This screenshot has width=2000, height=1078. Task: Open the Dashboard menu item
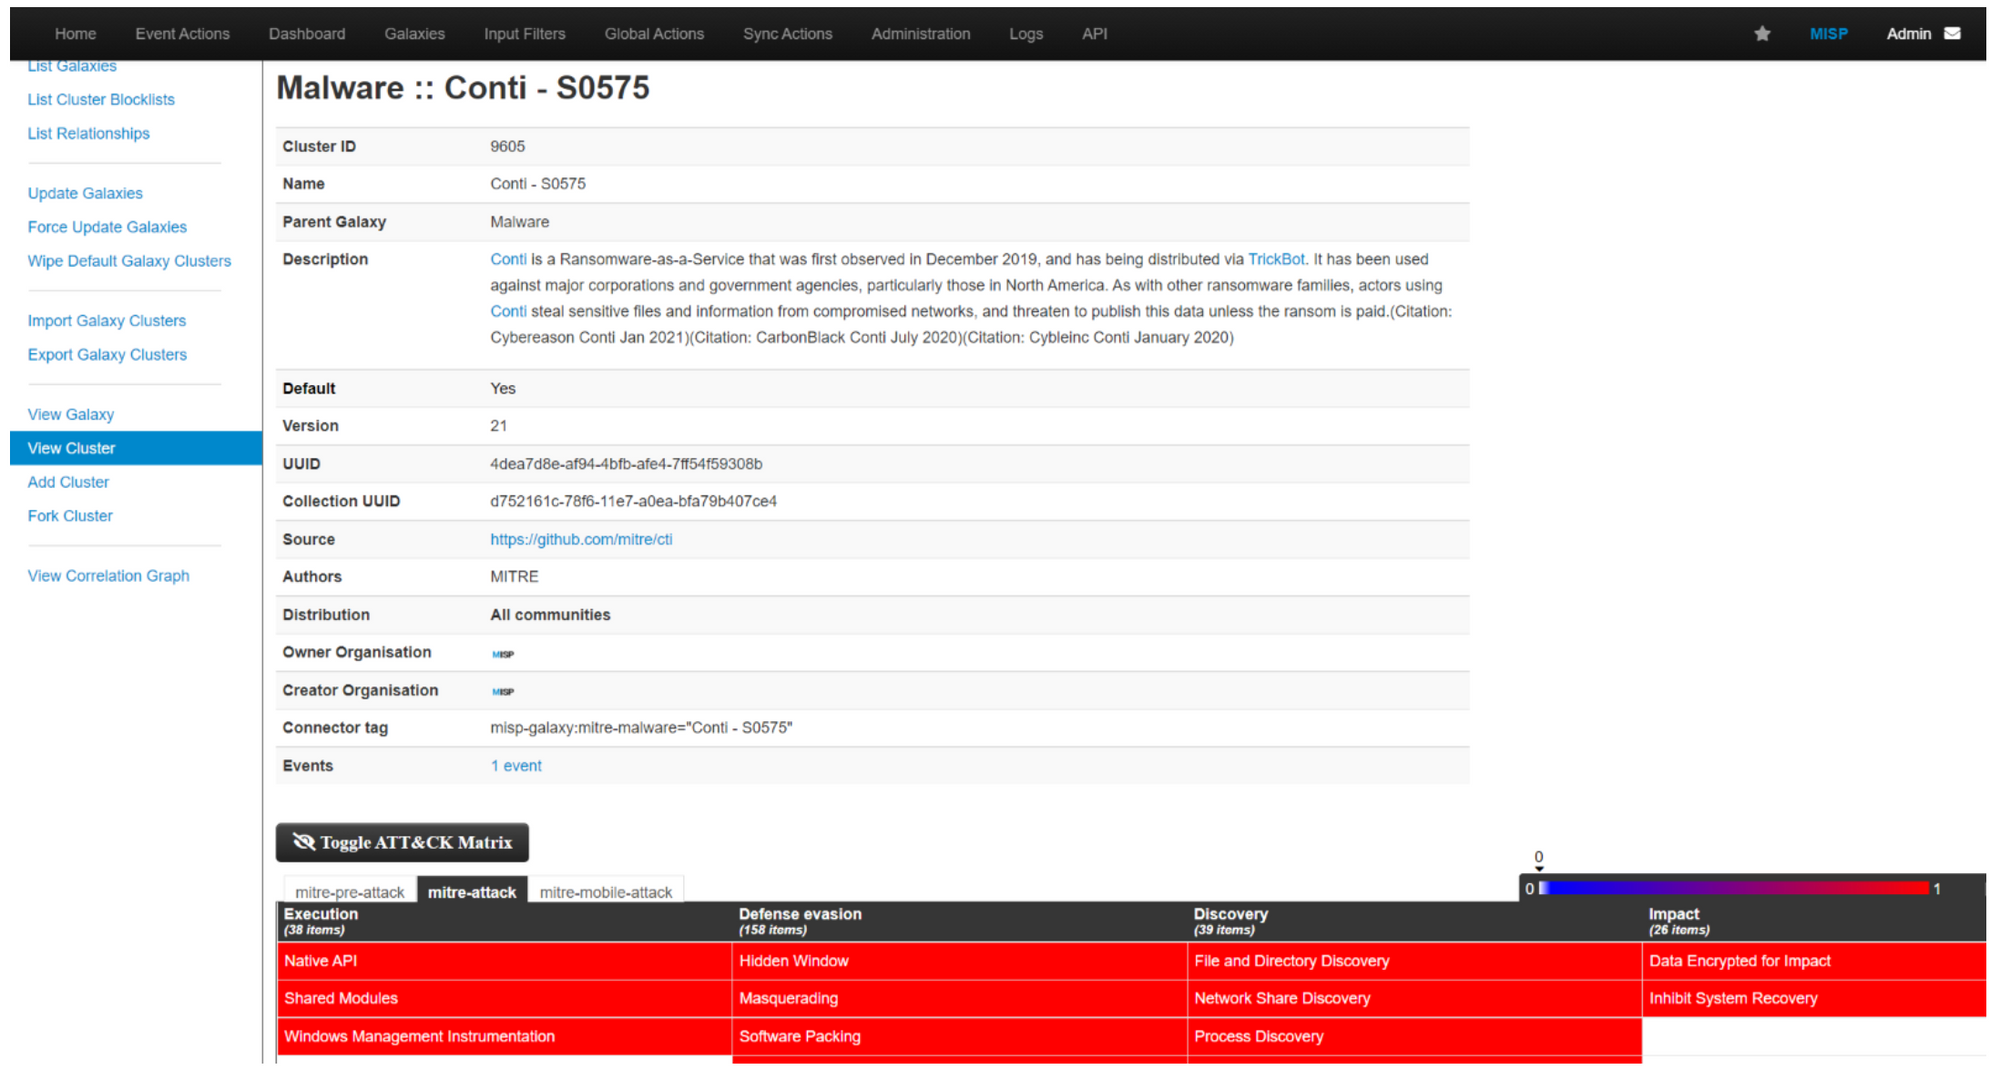(307, 34)
